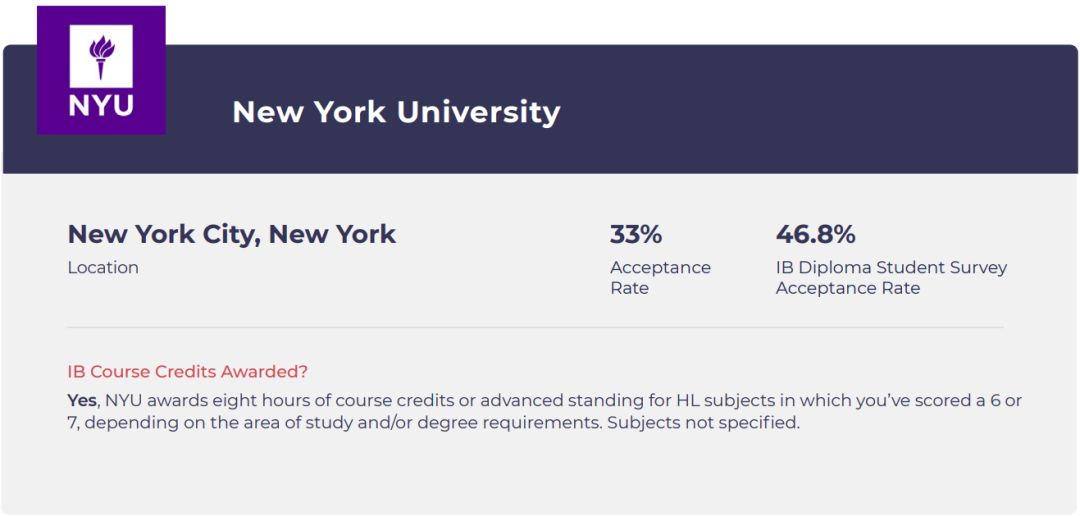Viewport: 1080px width, 517px height.
Task: Click IB Diploma Student Survey Acceptance Rate label
Action: coord(890,277)
